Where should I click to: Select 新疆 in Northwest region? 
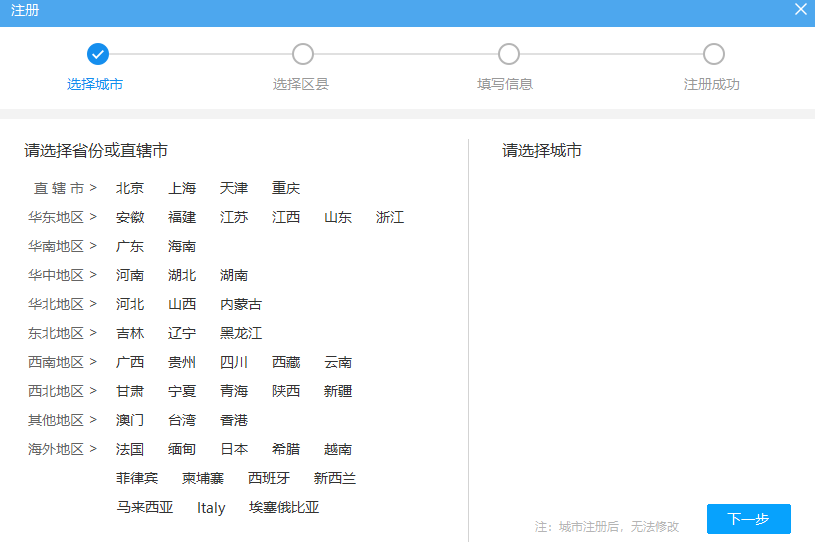point(338,391)
